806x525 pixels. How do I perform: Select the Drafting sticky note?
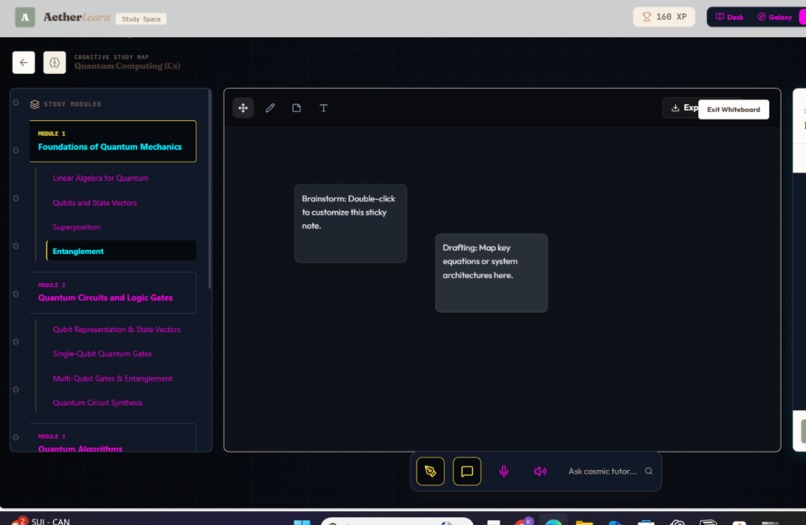click(491, 273)
